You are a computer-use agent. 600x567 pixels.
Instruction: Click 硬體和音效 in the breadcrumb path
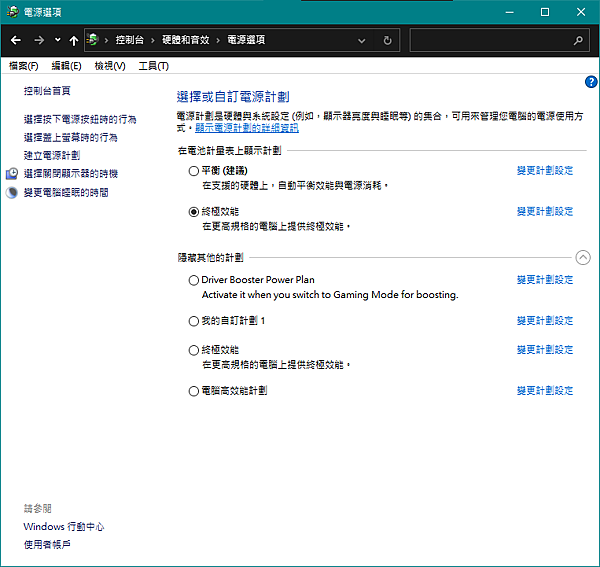click(x=186, y=40)
